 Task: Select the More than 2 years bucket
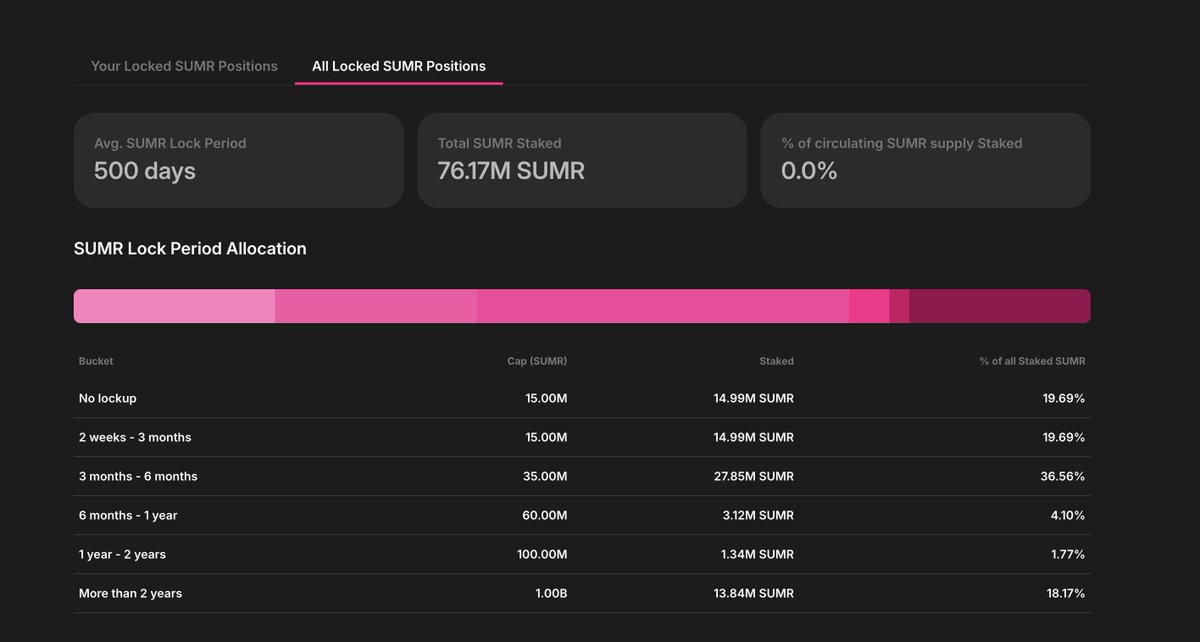click(131, 593)
